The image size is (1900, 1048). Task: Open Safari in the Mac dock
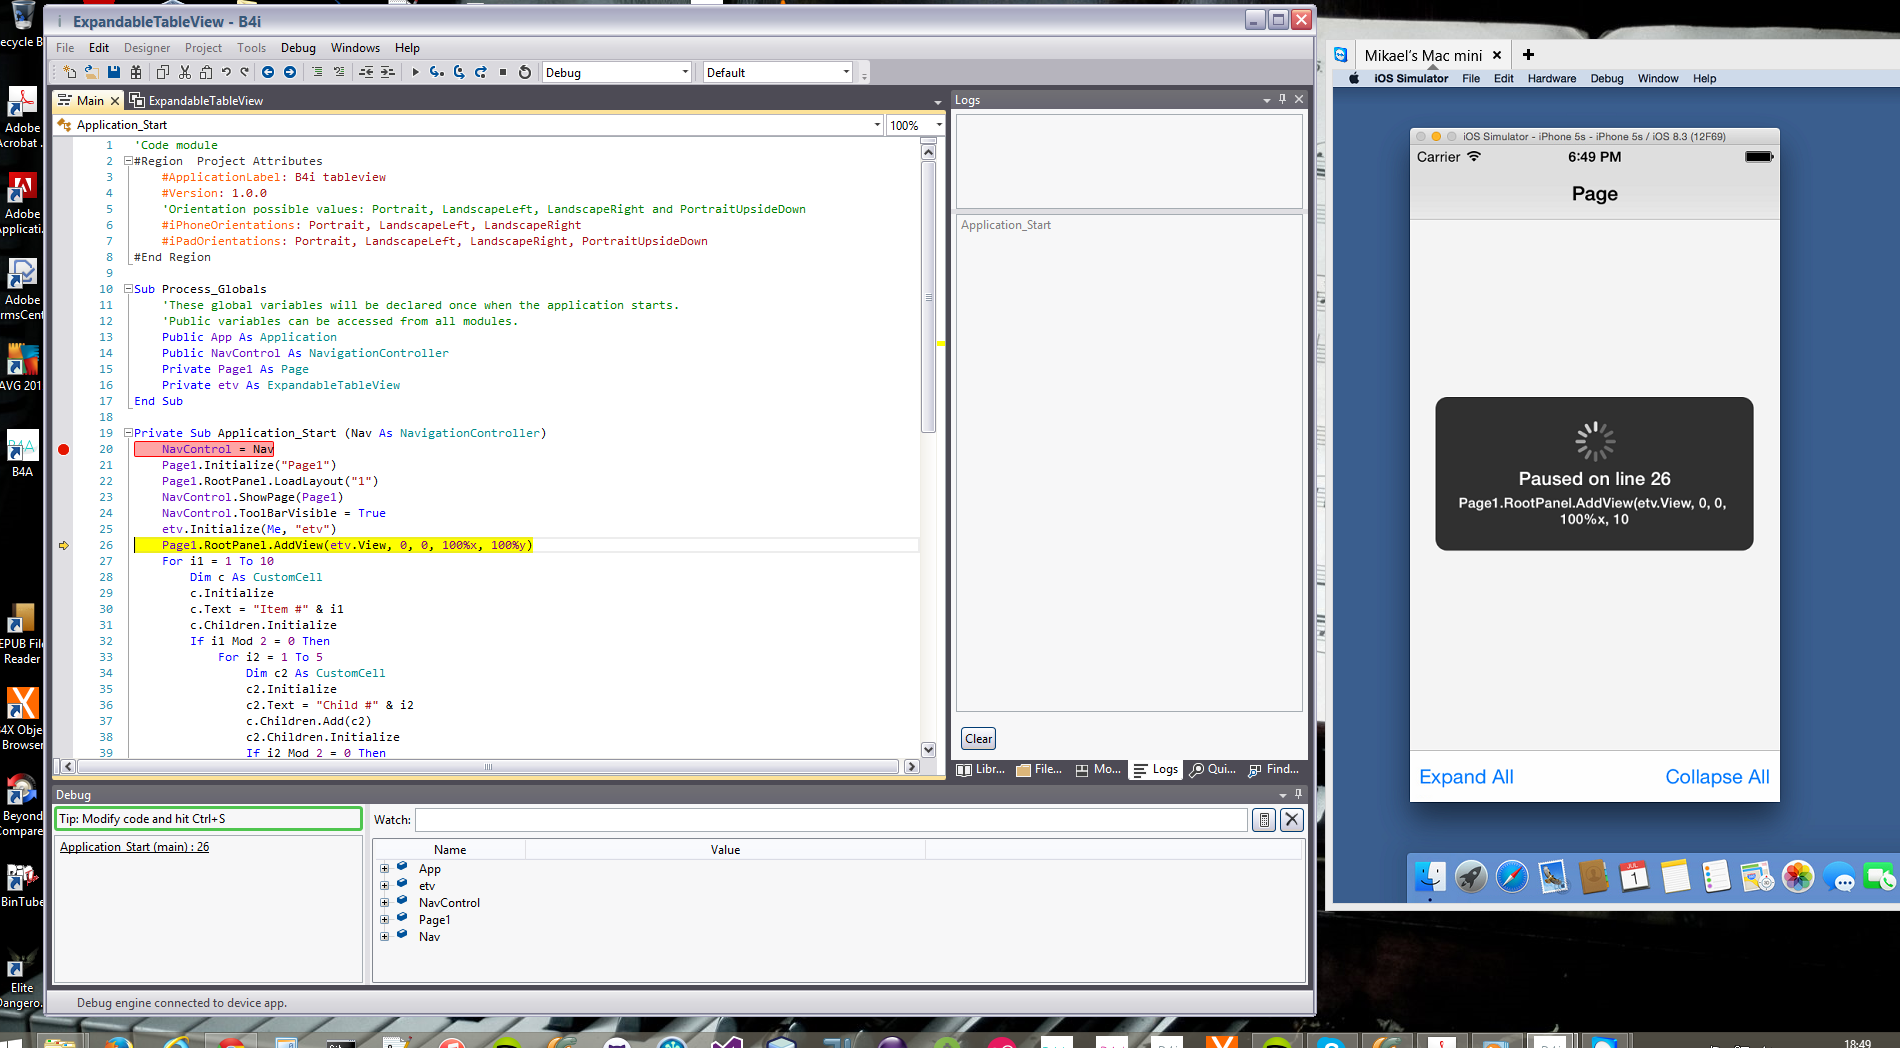tap(1512, 877)
